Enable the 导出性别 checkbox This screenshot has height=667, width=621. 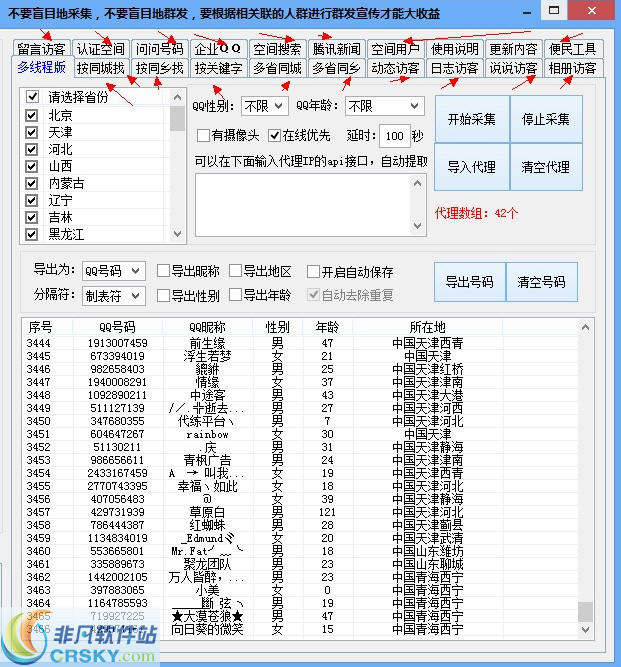tap(163, 295)
